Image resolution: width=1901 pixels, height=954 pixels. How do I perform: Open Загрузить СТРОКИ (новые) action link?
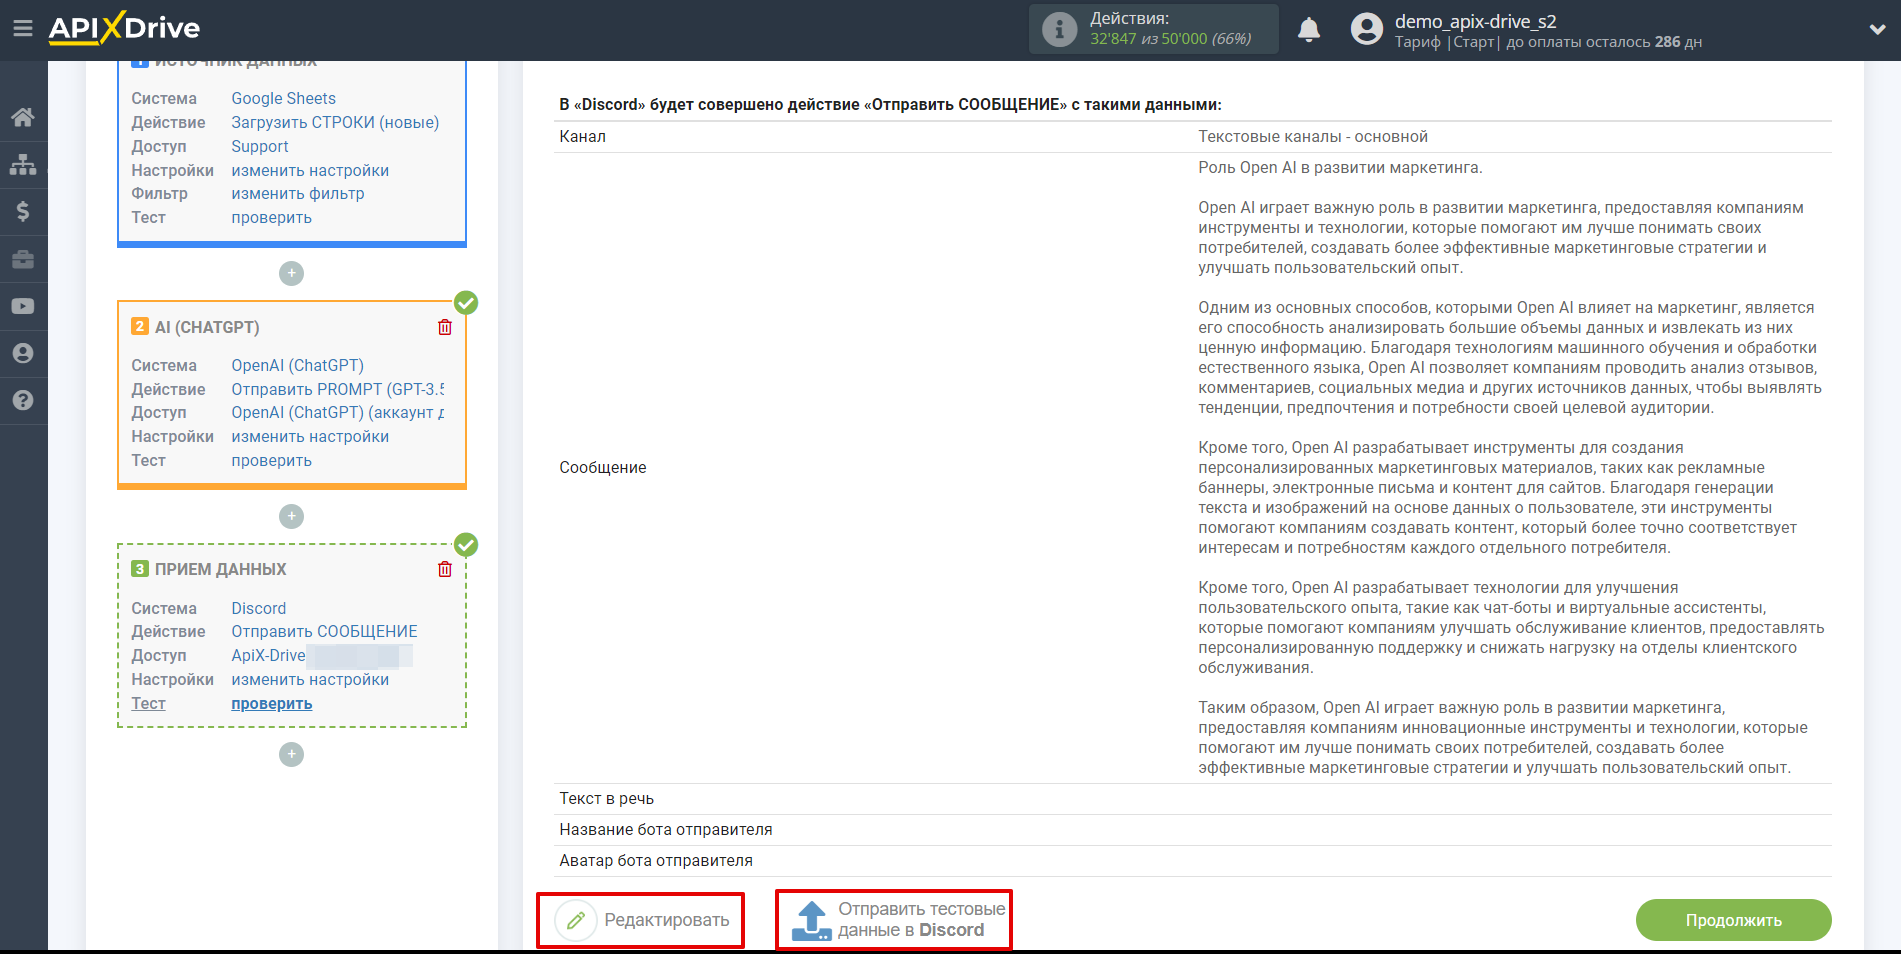click(335, 122)
